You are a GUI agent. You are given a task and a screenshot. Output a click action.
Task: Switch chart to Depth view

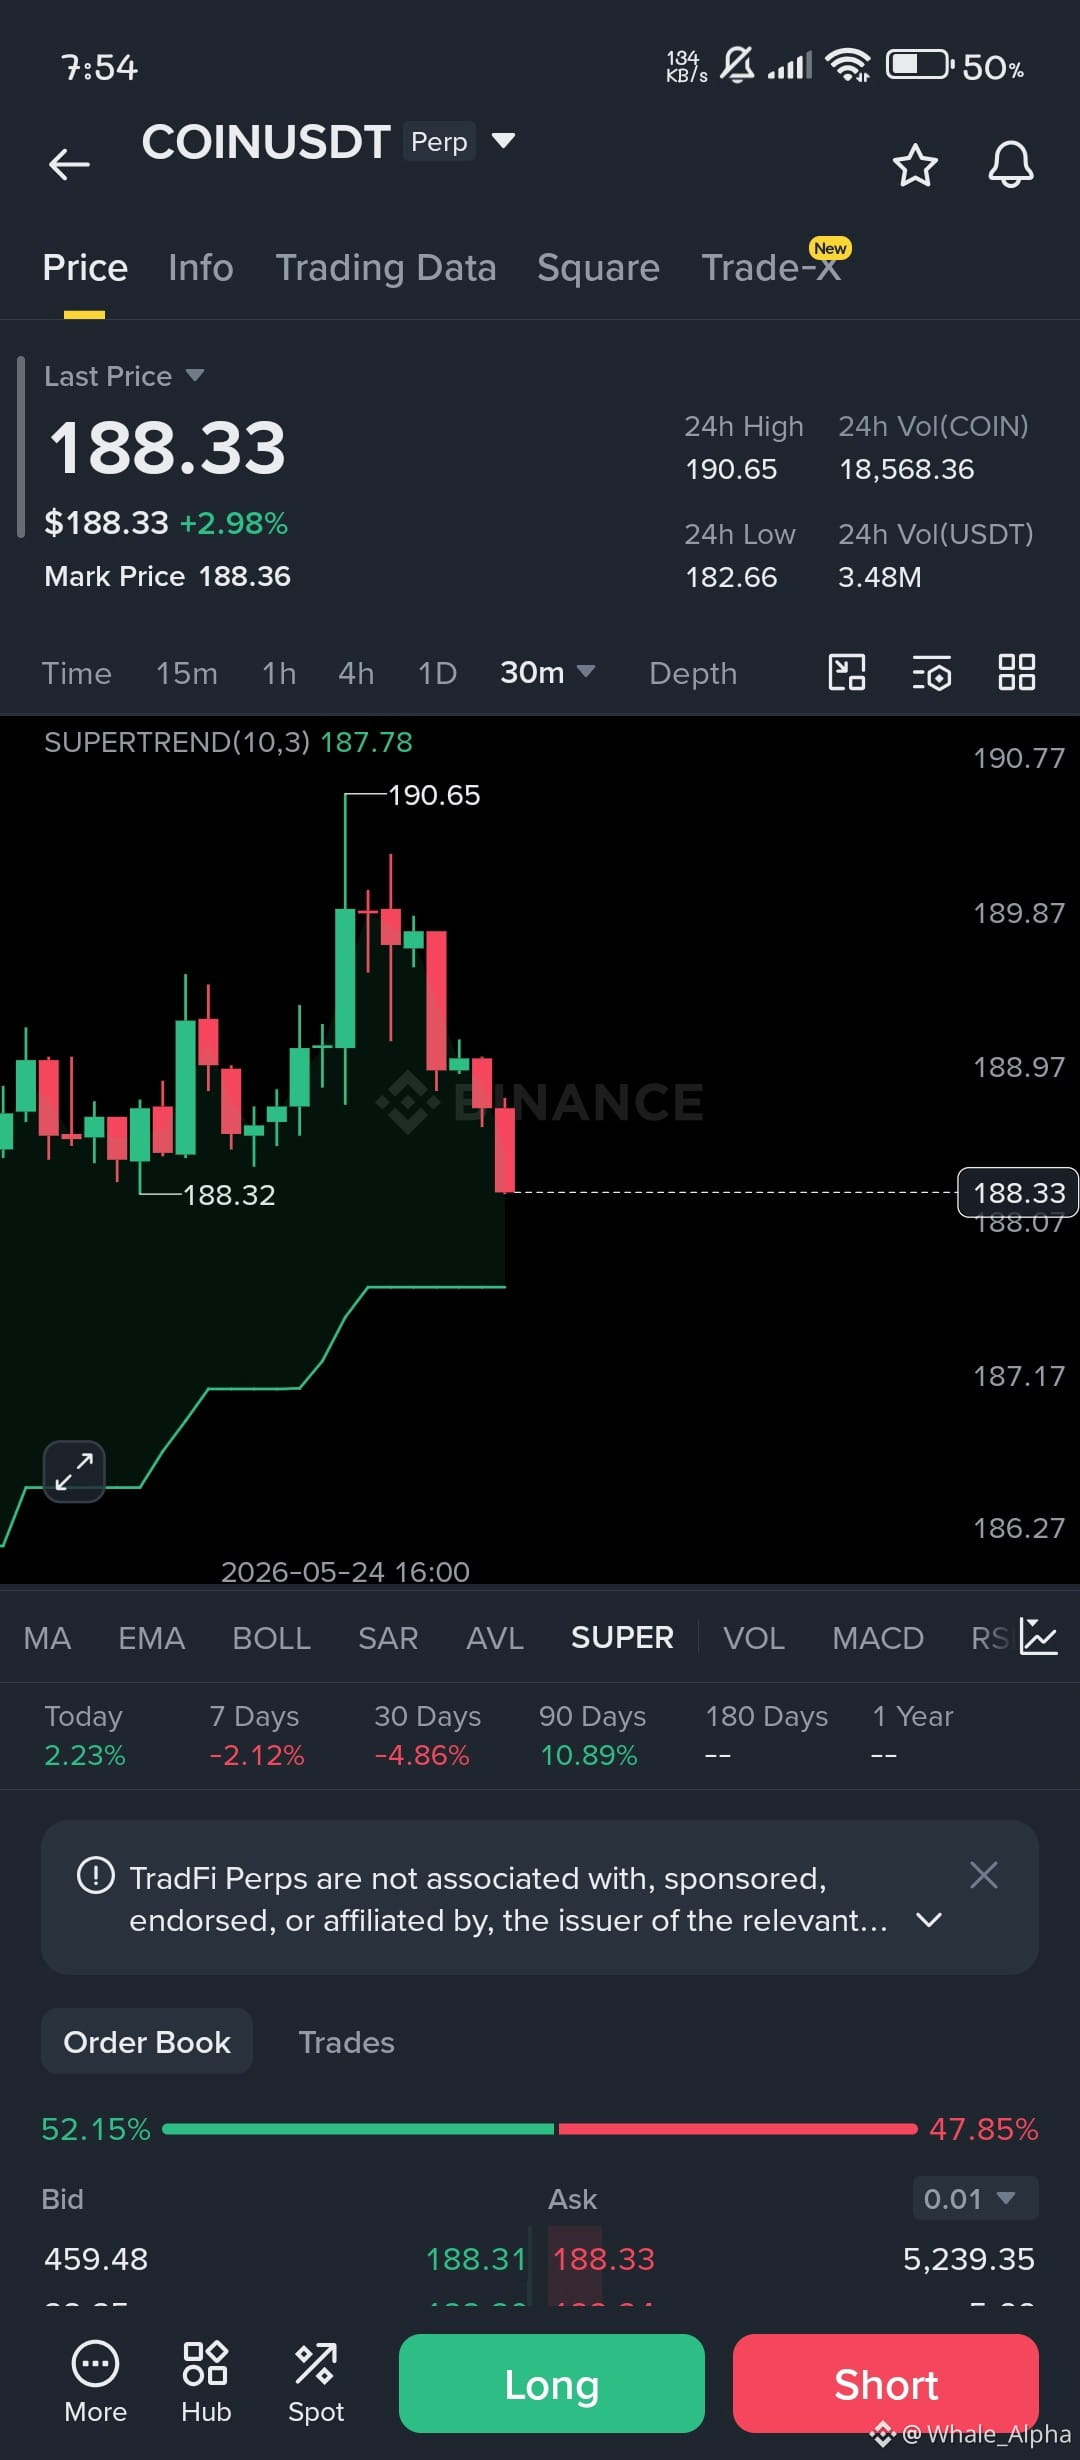coord(693,673)
